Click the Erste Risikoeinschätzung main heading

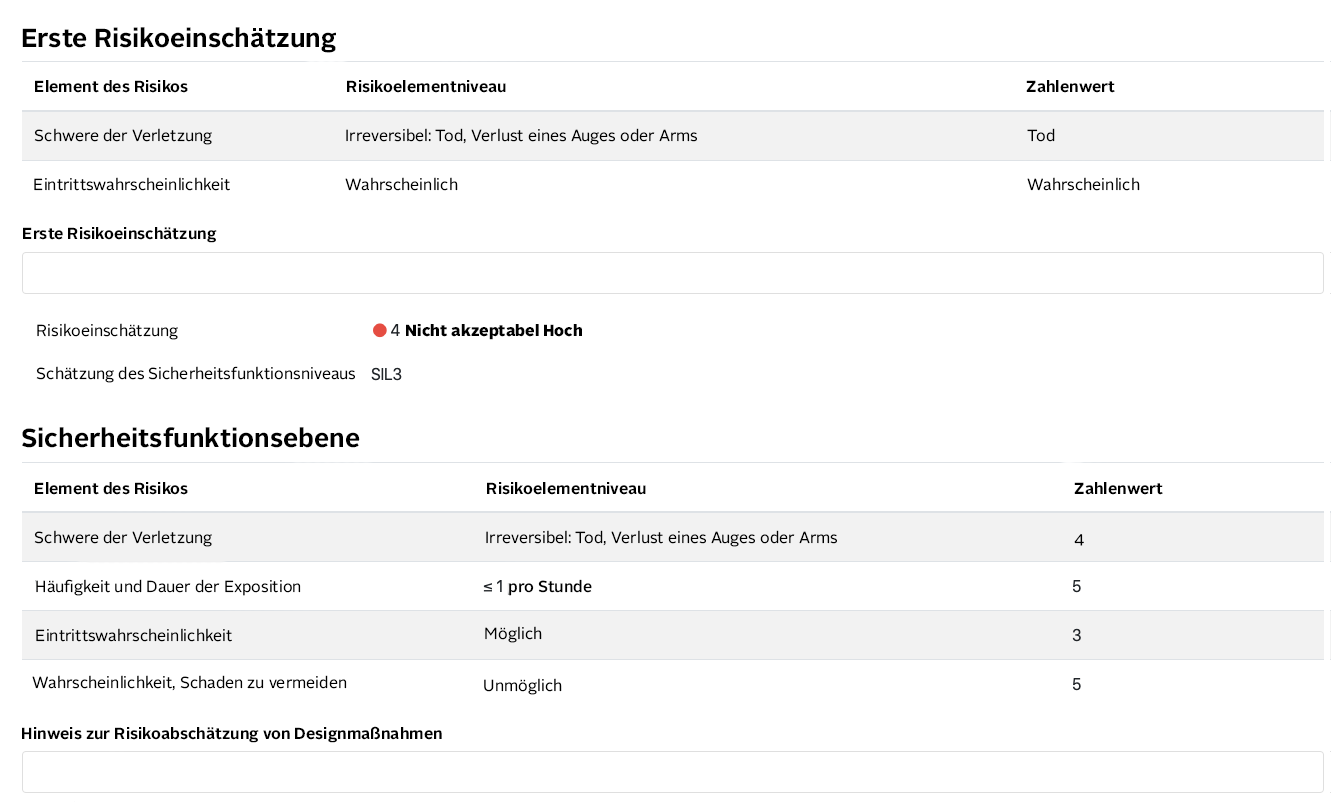[178, 38]
